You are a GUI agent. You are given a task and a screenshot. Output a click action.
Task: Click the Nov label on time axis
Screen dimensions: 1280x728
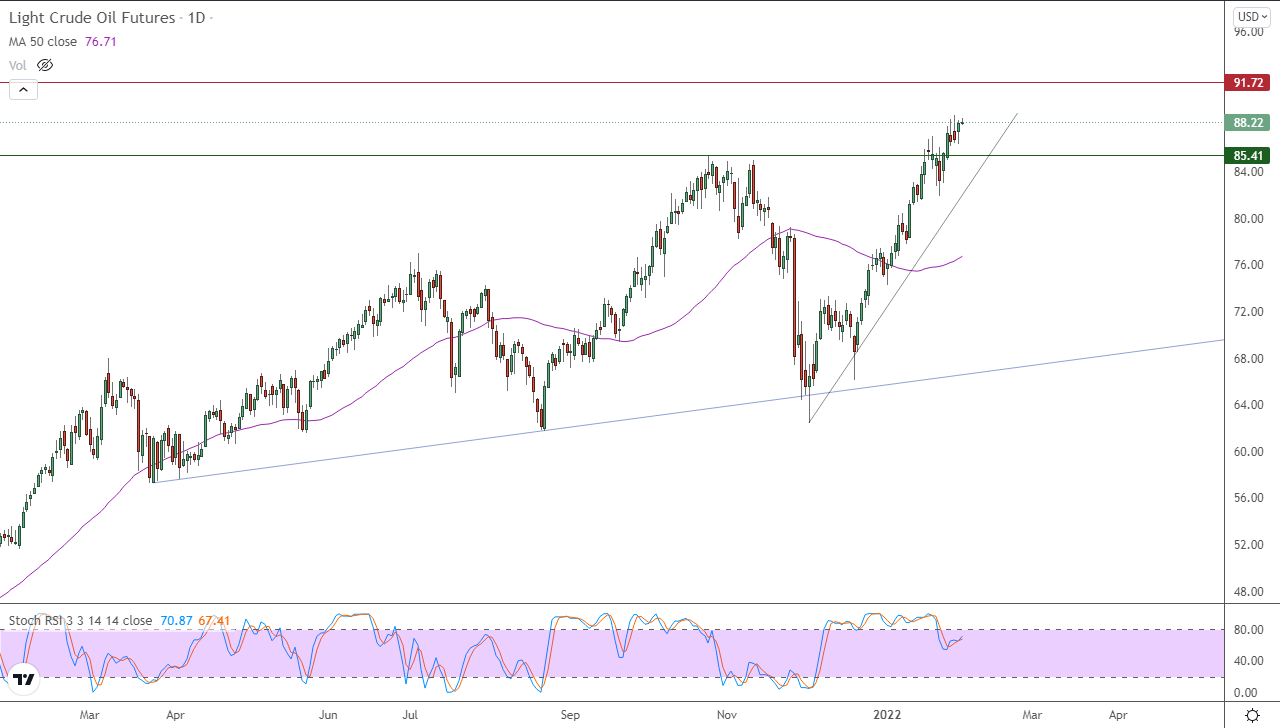pyautogui.click(x=727, y=715)
